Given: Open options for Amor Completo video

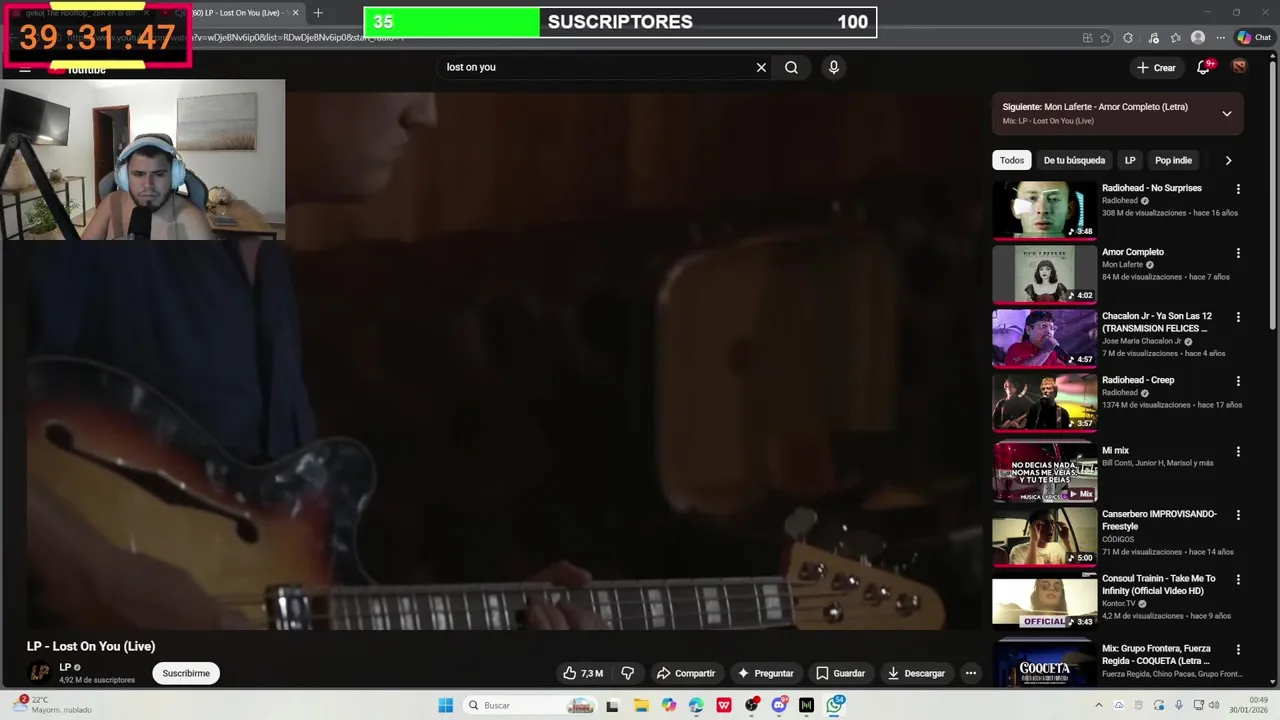Looking at the screenshot, I should (1238, 253).
